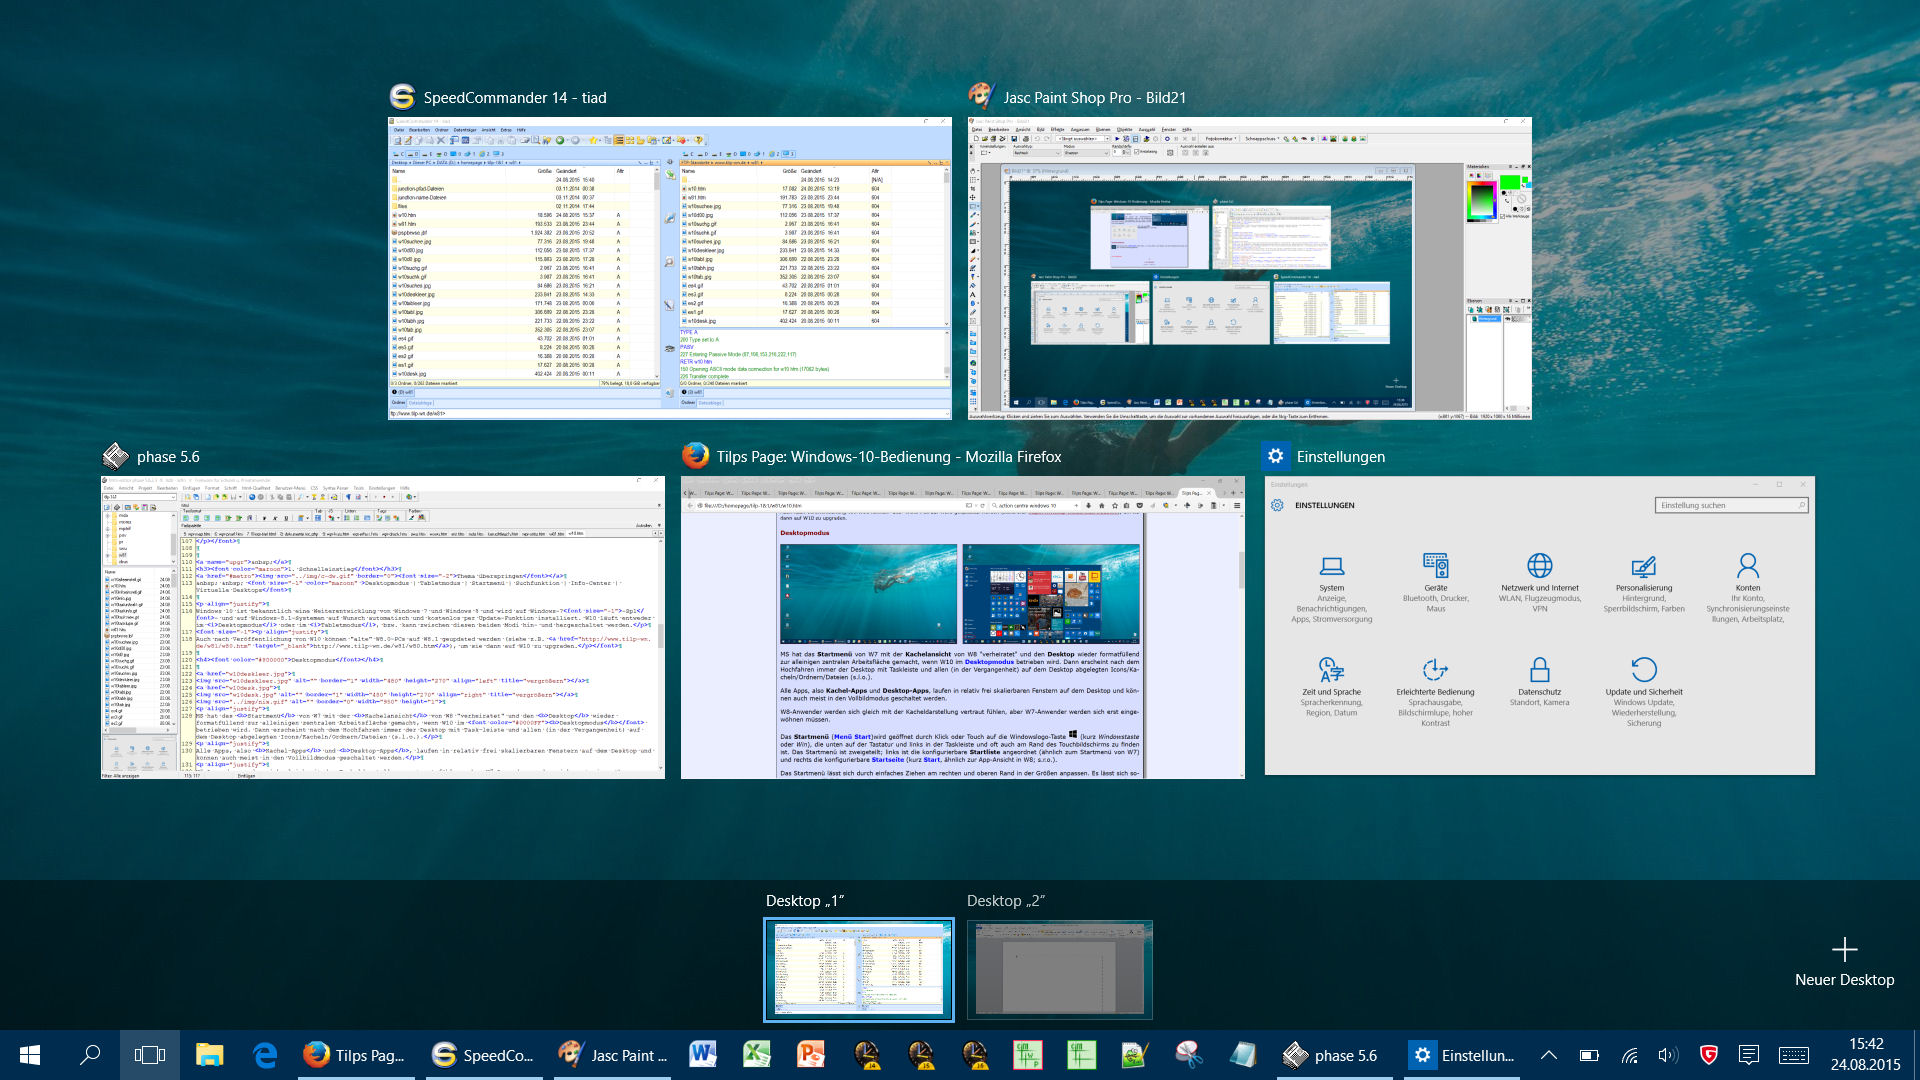Select the SpeedCommander 14 window preview
Screen dimensions: 1920x1080
click(x=669, y=268)
